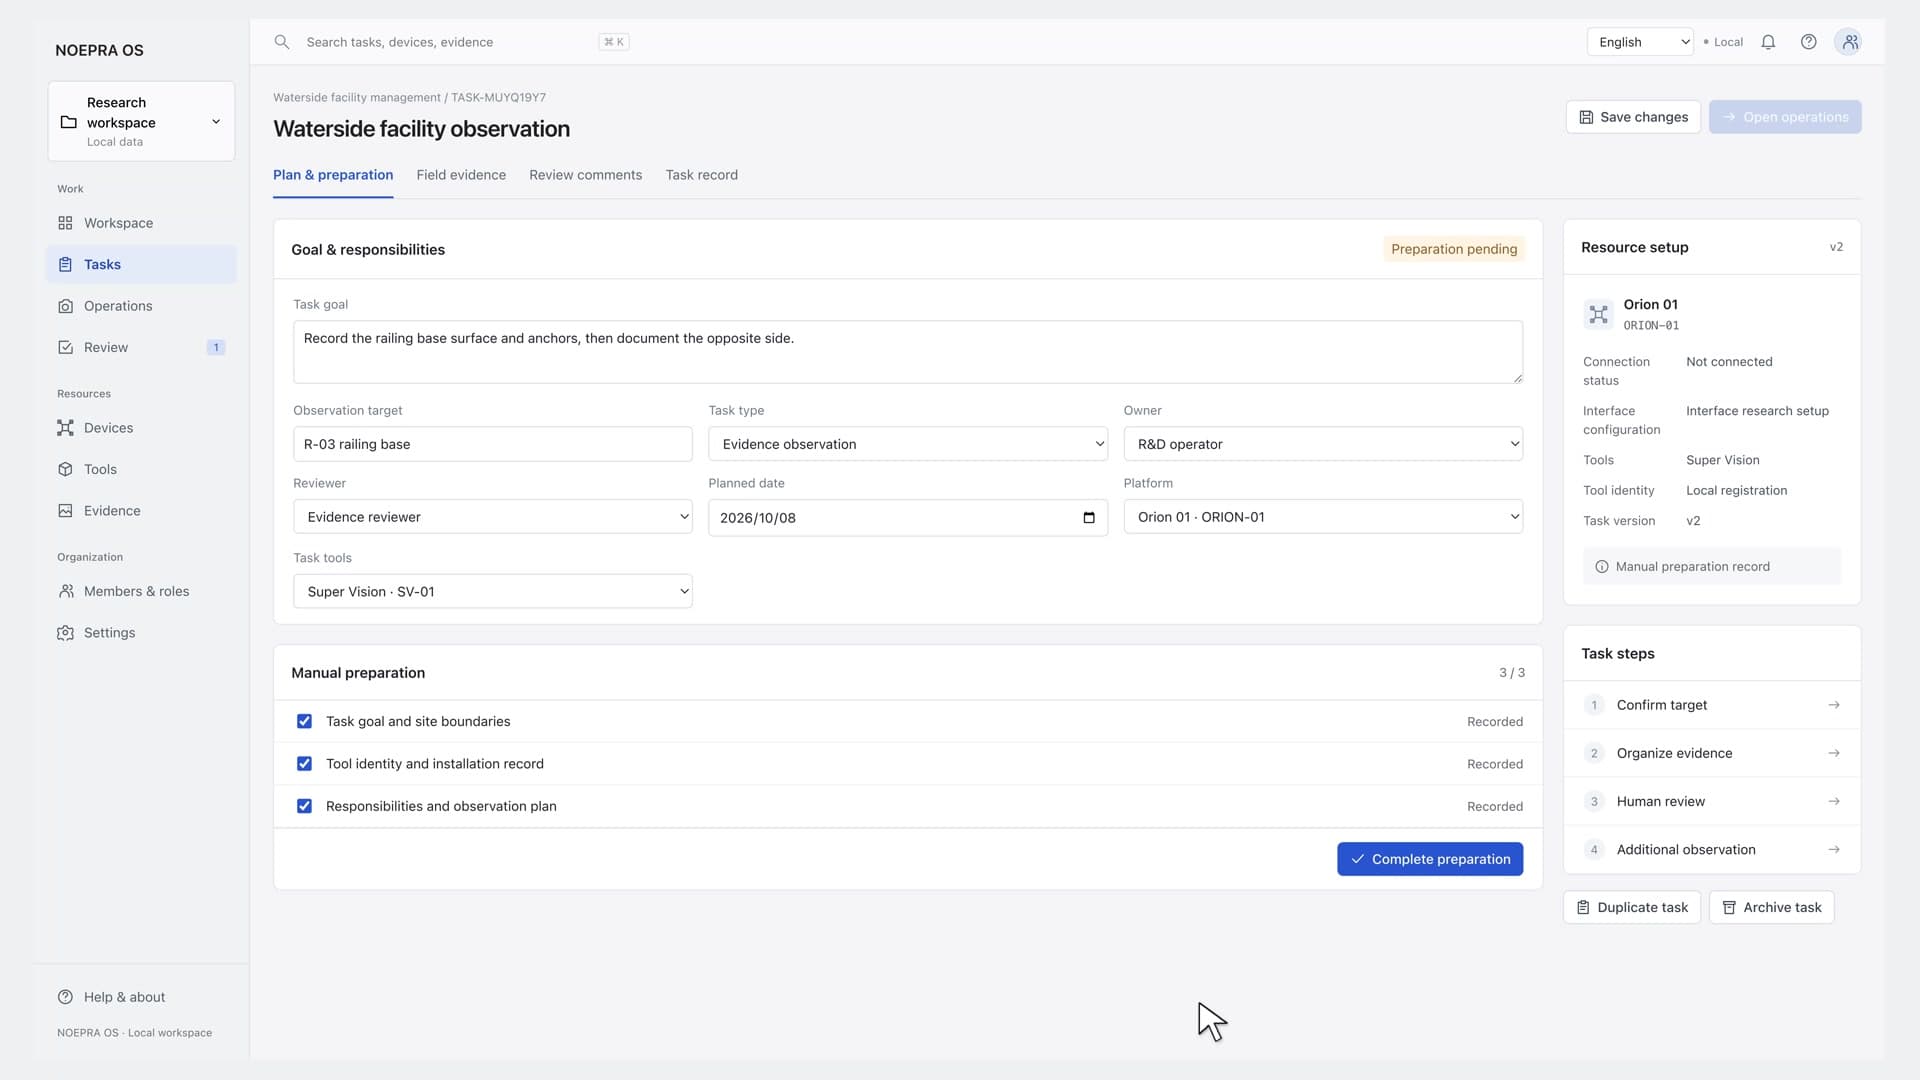Viewport: 1920px width, 1080px height.
Task: Open the Owner dropdown
Action: point(1323,444)
